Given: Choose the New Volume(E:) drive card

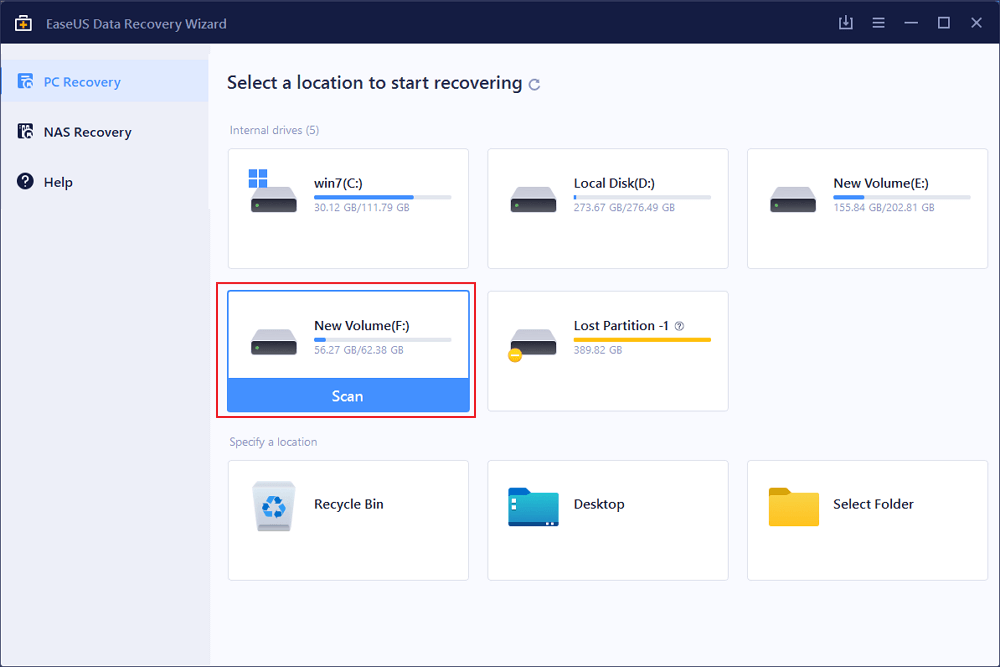Looking at the screenshot, I should 866,208.
